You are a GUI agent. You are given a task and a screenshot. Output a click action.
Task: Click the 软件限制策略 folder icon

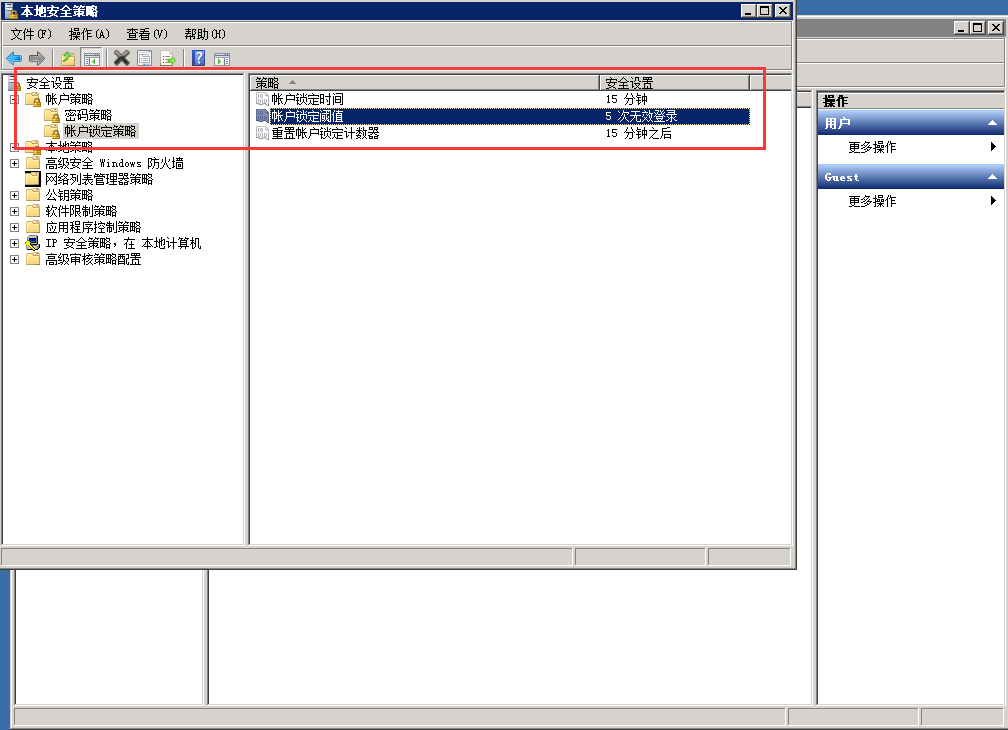click(x=33, y=211)
